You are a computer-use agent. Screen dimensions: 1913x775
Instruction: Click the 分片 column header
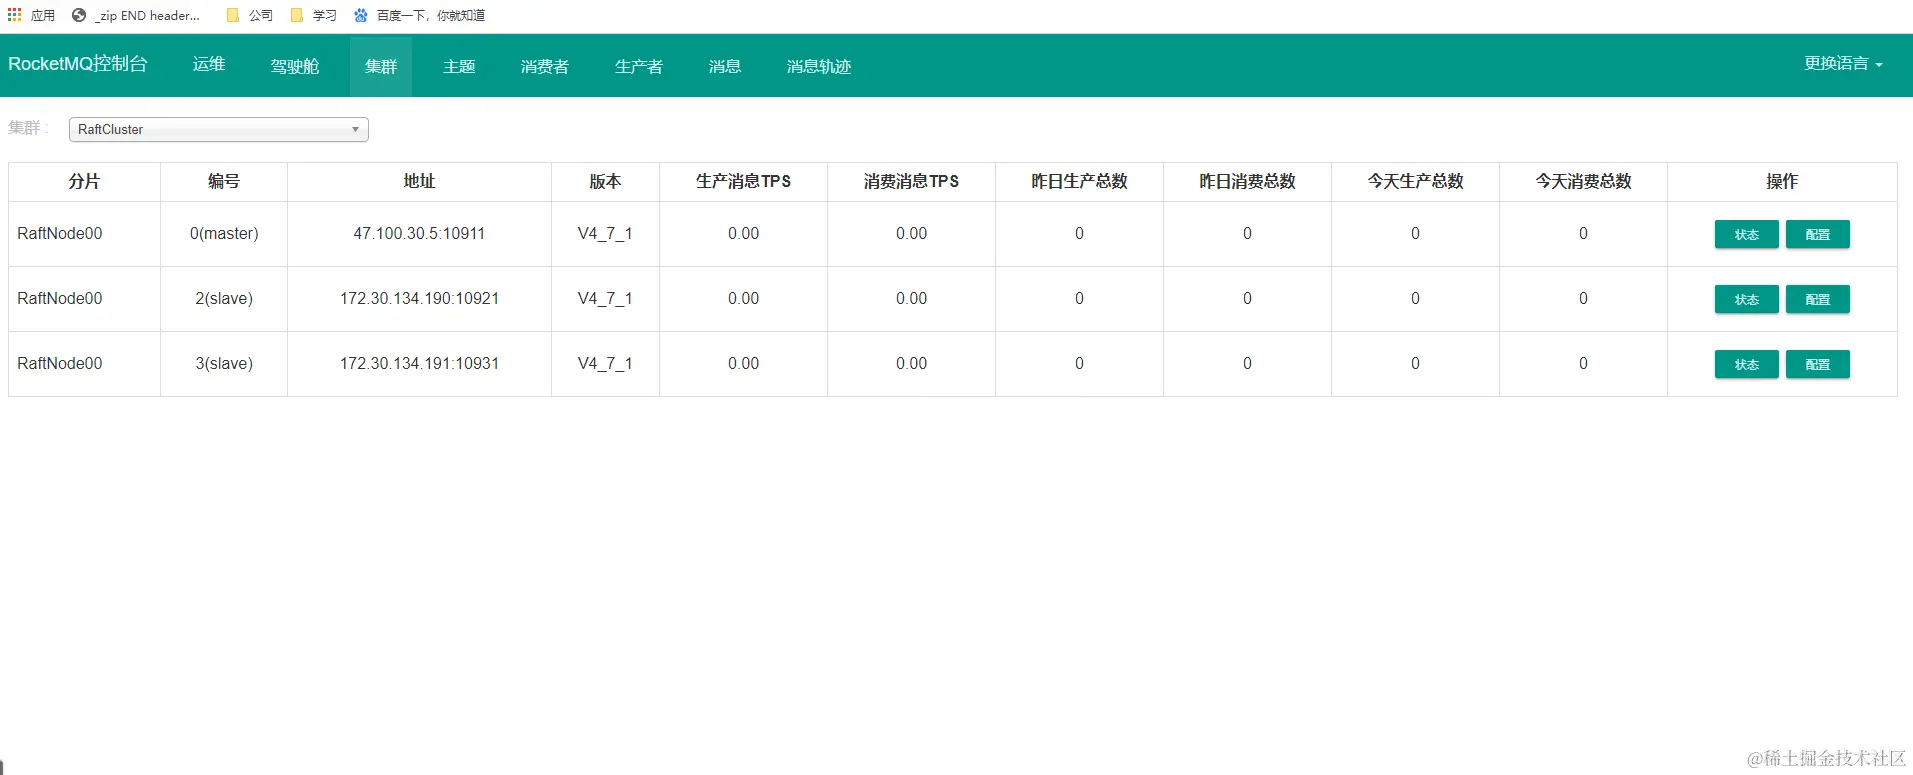(x=84, y=181)
